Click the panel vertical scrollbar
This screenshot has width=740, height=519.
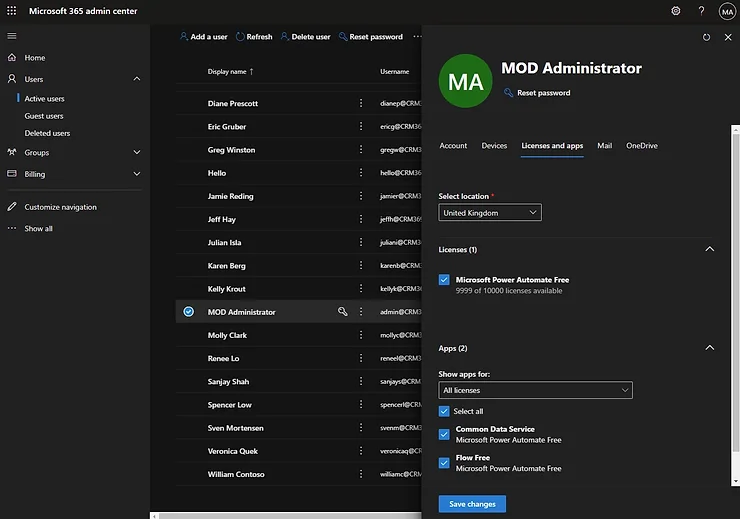[x=735, y=293]
